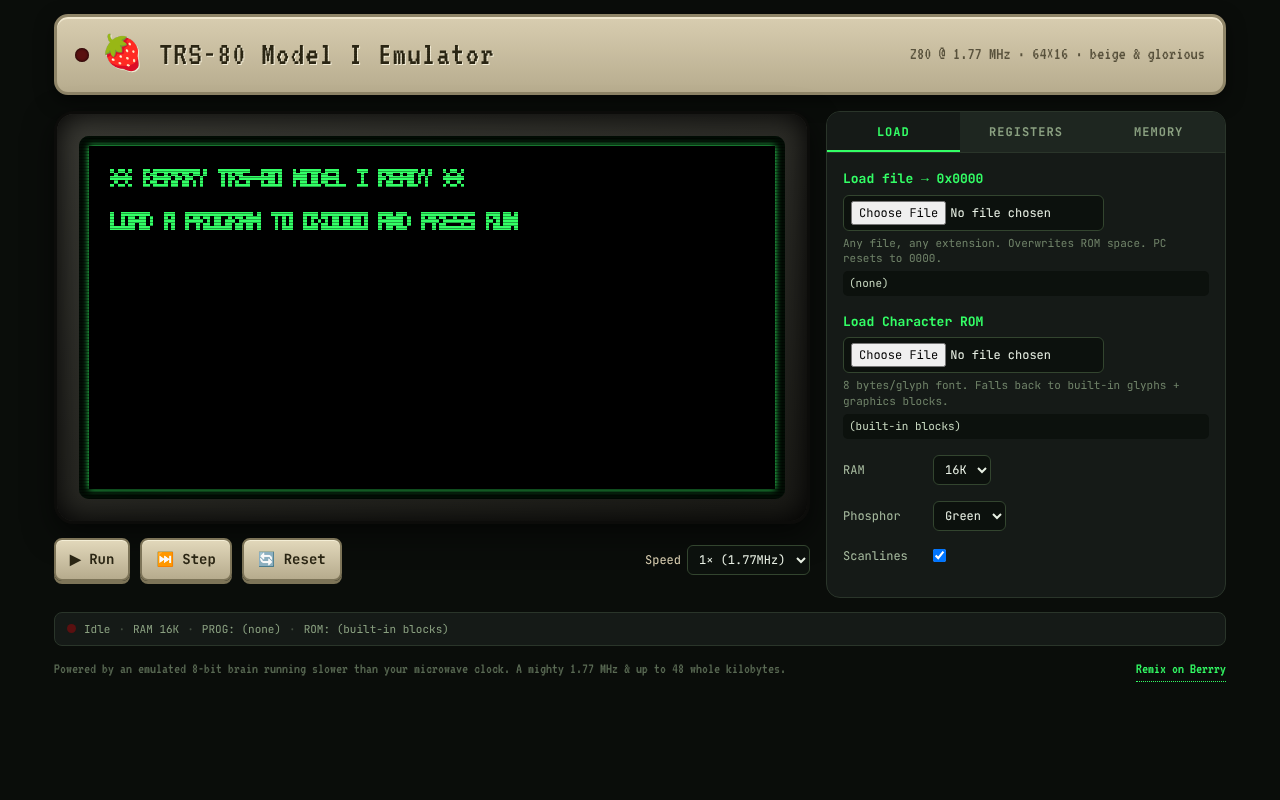Click the 'Powered by an emulated 8-bit brain' footer

pyautogui.click(x=419, y=669)
